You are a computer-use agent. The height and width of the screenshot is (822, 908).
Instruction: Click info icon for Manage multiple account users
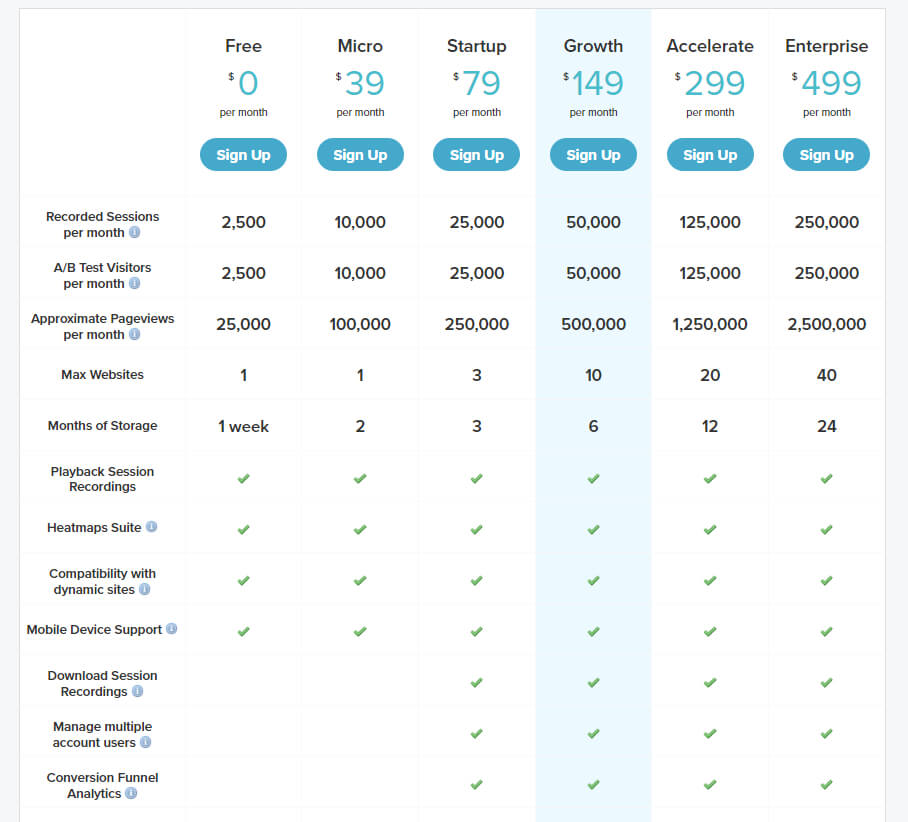click(145, 742)
